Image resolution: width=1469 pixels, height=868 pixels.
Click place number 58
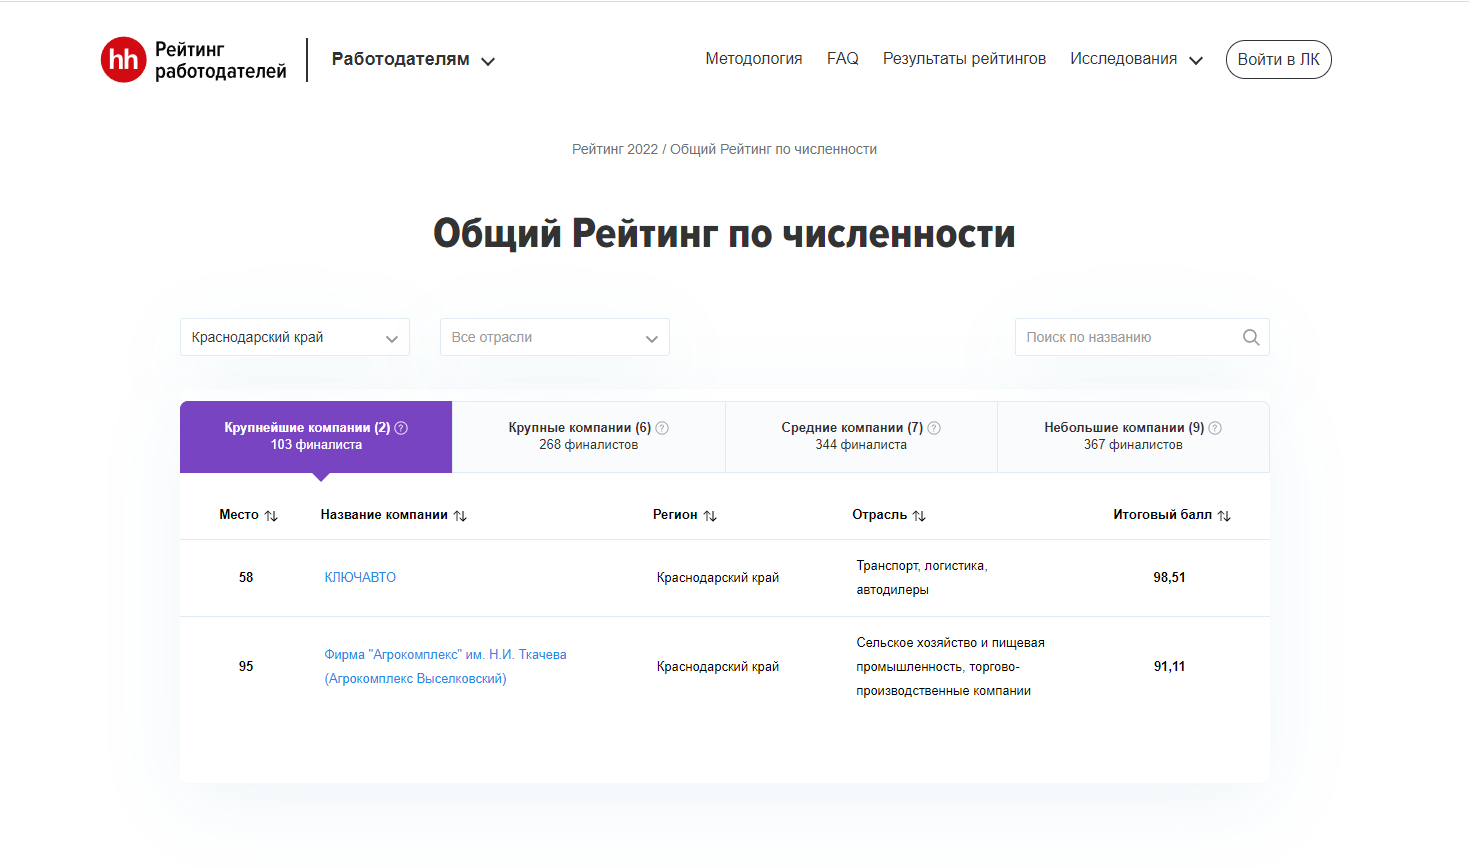click(246, 578)
